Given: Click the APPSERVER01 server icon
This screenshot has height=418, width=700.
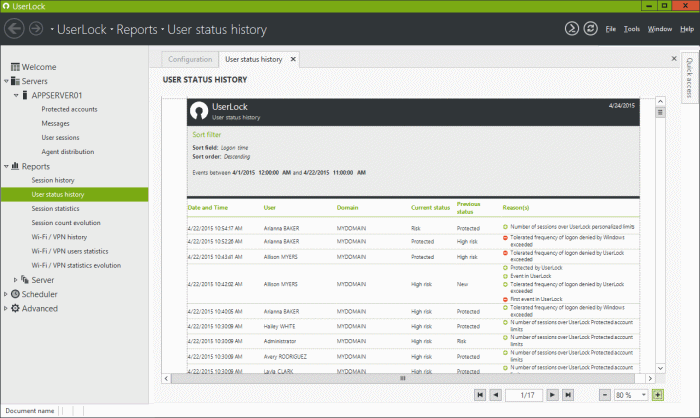Looking at the screenshot, I should pos(25,95).
